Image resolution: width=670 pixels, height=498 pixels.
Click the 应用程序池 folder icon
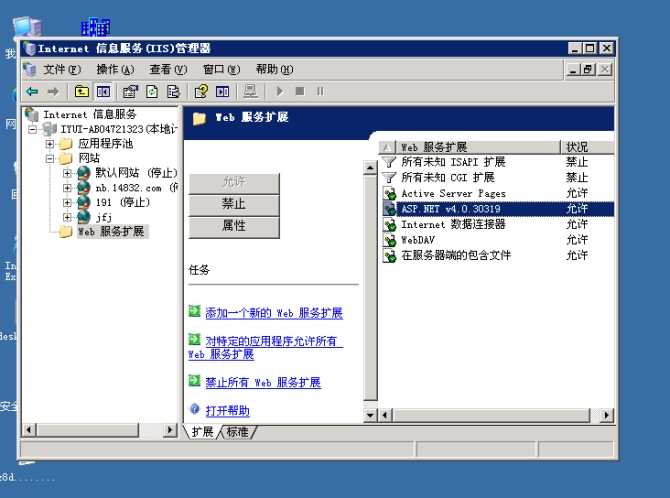(x=66, y=144)
